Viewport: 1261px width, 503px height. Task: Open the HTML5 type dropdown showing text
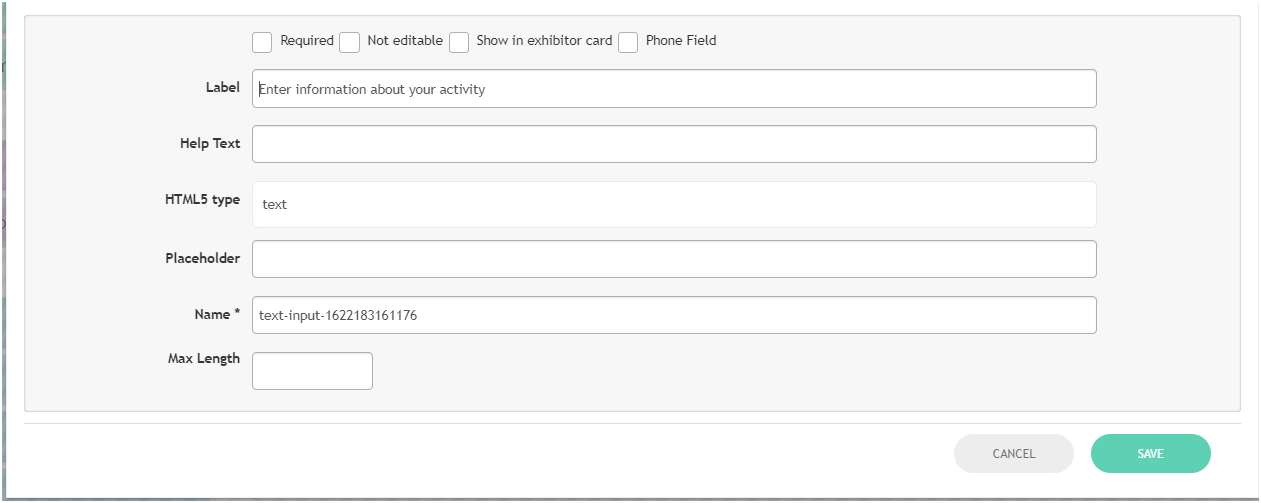pyautogui.click(x=674, y=204)
